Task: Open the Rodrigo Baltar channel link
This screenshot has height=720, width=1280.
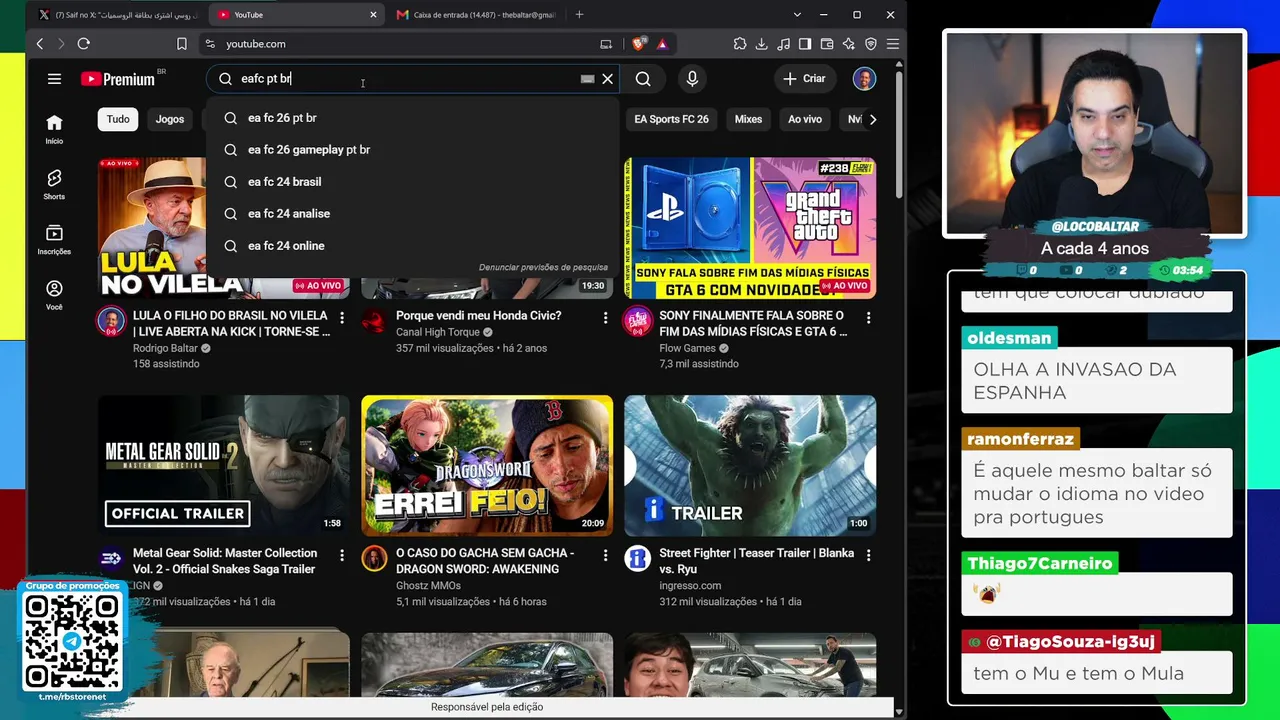Action: coord(165,348)
